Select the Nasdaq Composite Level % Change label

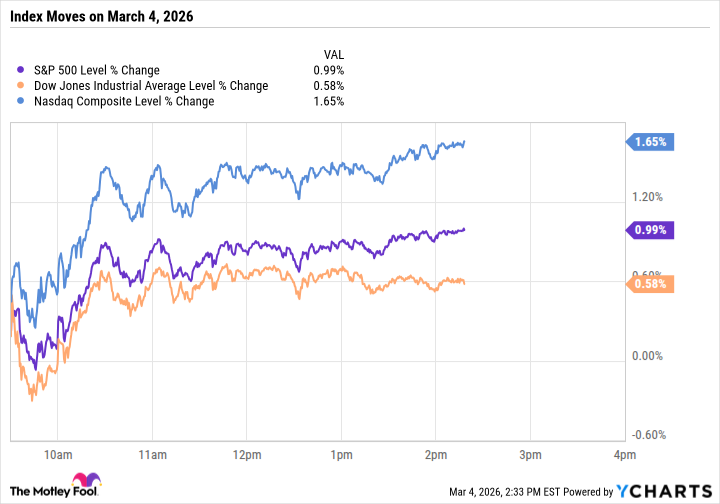[x=125, y=101]
